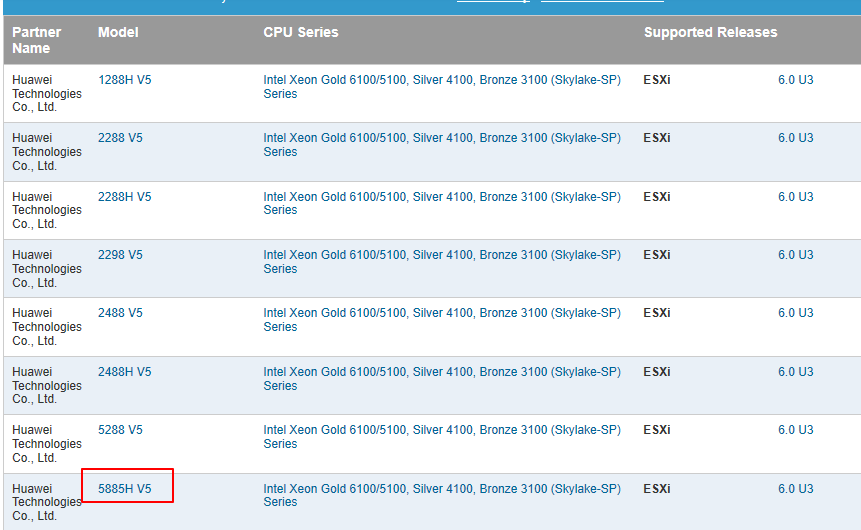Screen dimensions: 861x530
Task: Open the 2288 V5 model link
Action: [x=120, y=138]
